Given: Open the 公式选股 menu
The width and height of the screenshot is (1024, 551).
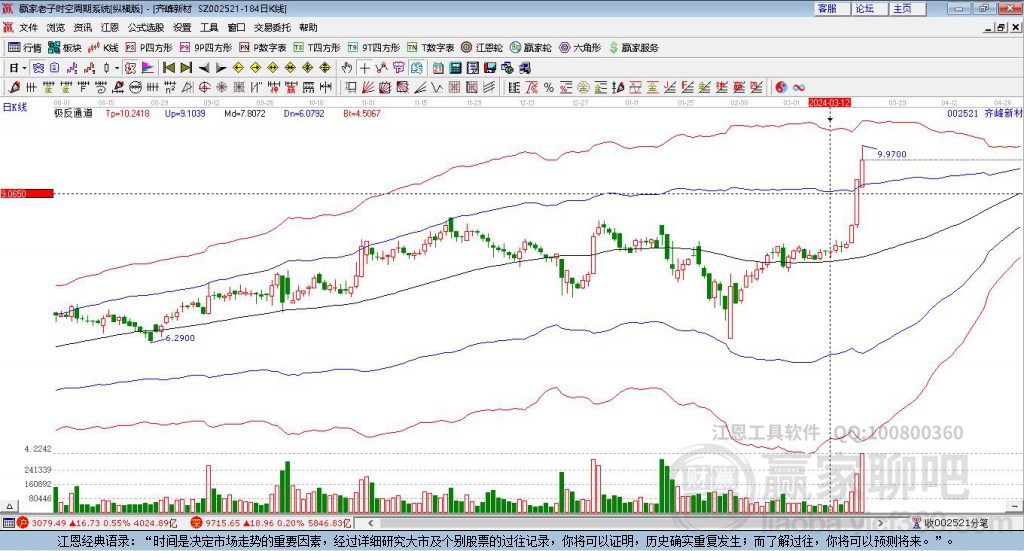Looking at the screenshot, I should point(145,27).
